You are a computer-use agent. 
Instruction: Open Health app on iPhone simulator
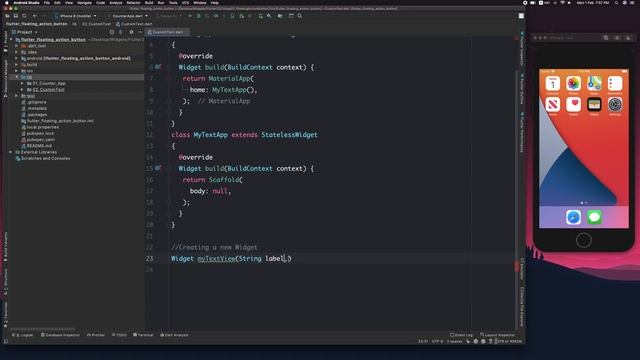[573, 105]
